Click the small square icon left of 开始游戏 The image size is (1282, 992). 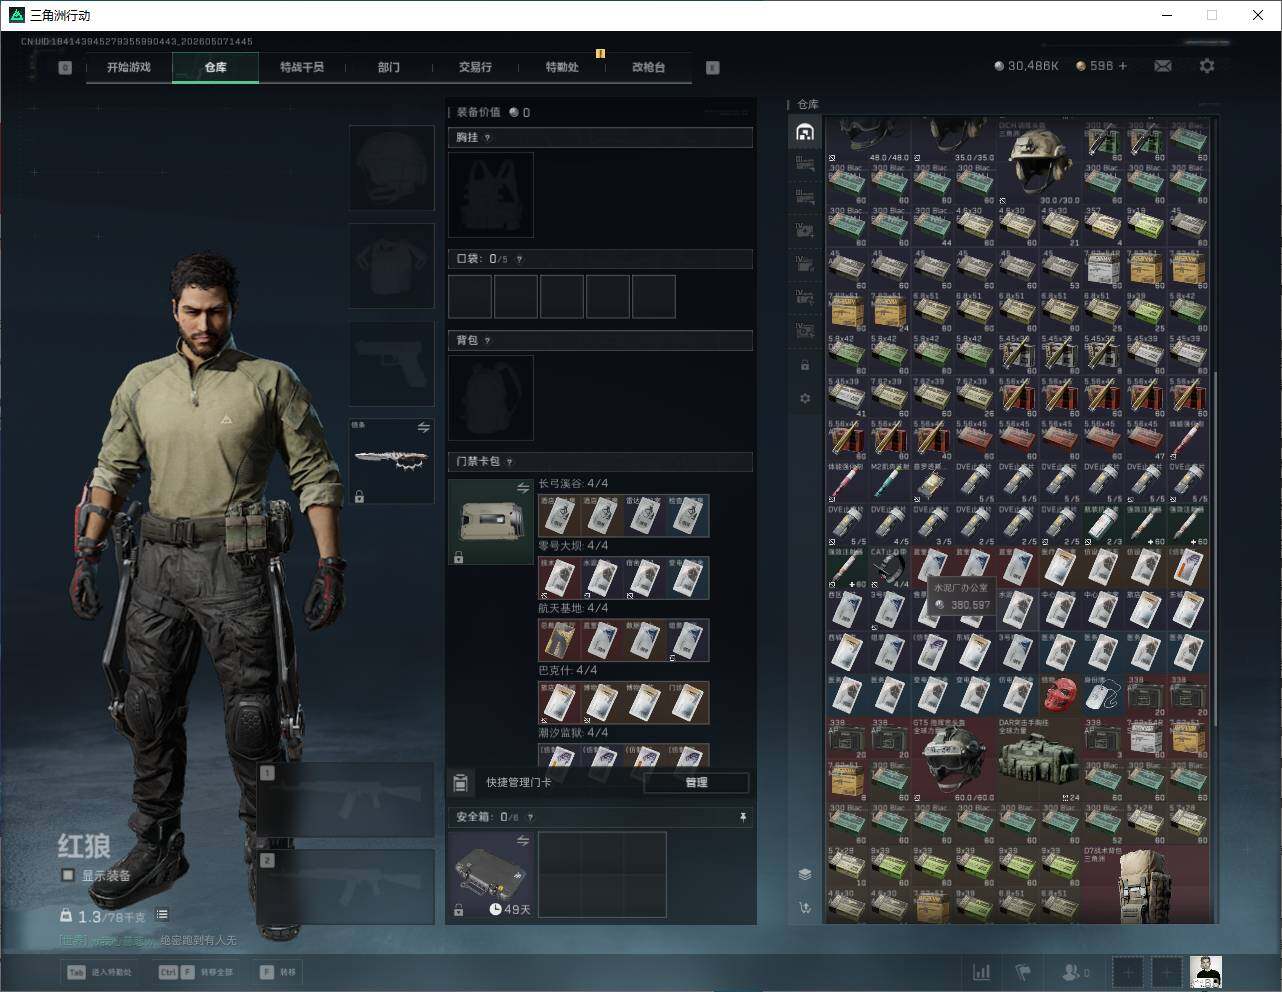click(x=65, y=68)
